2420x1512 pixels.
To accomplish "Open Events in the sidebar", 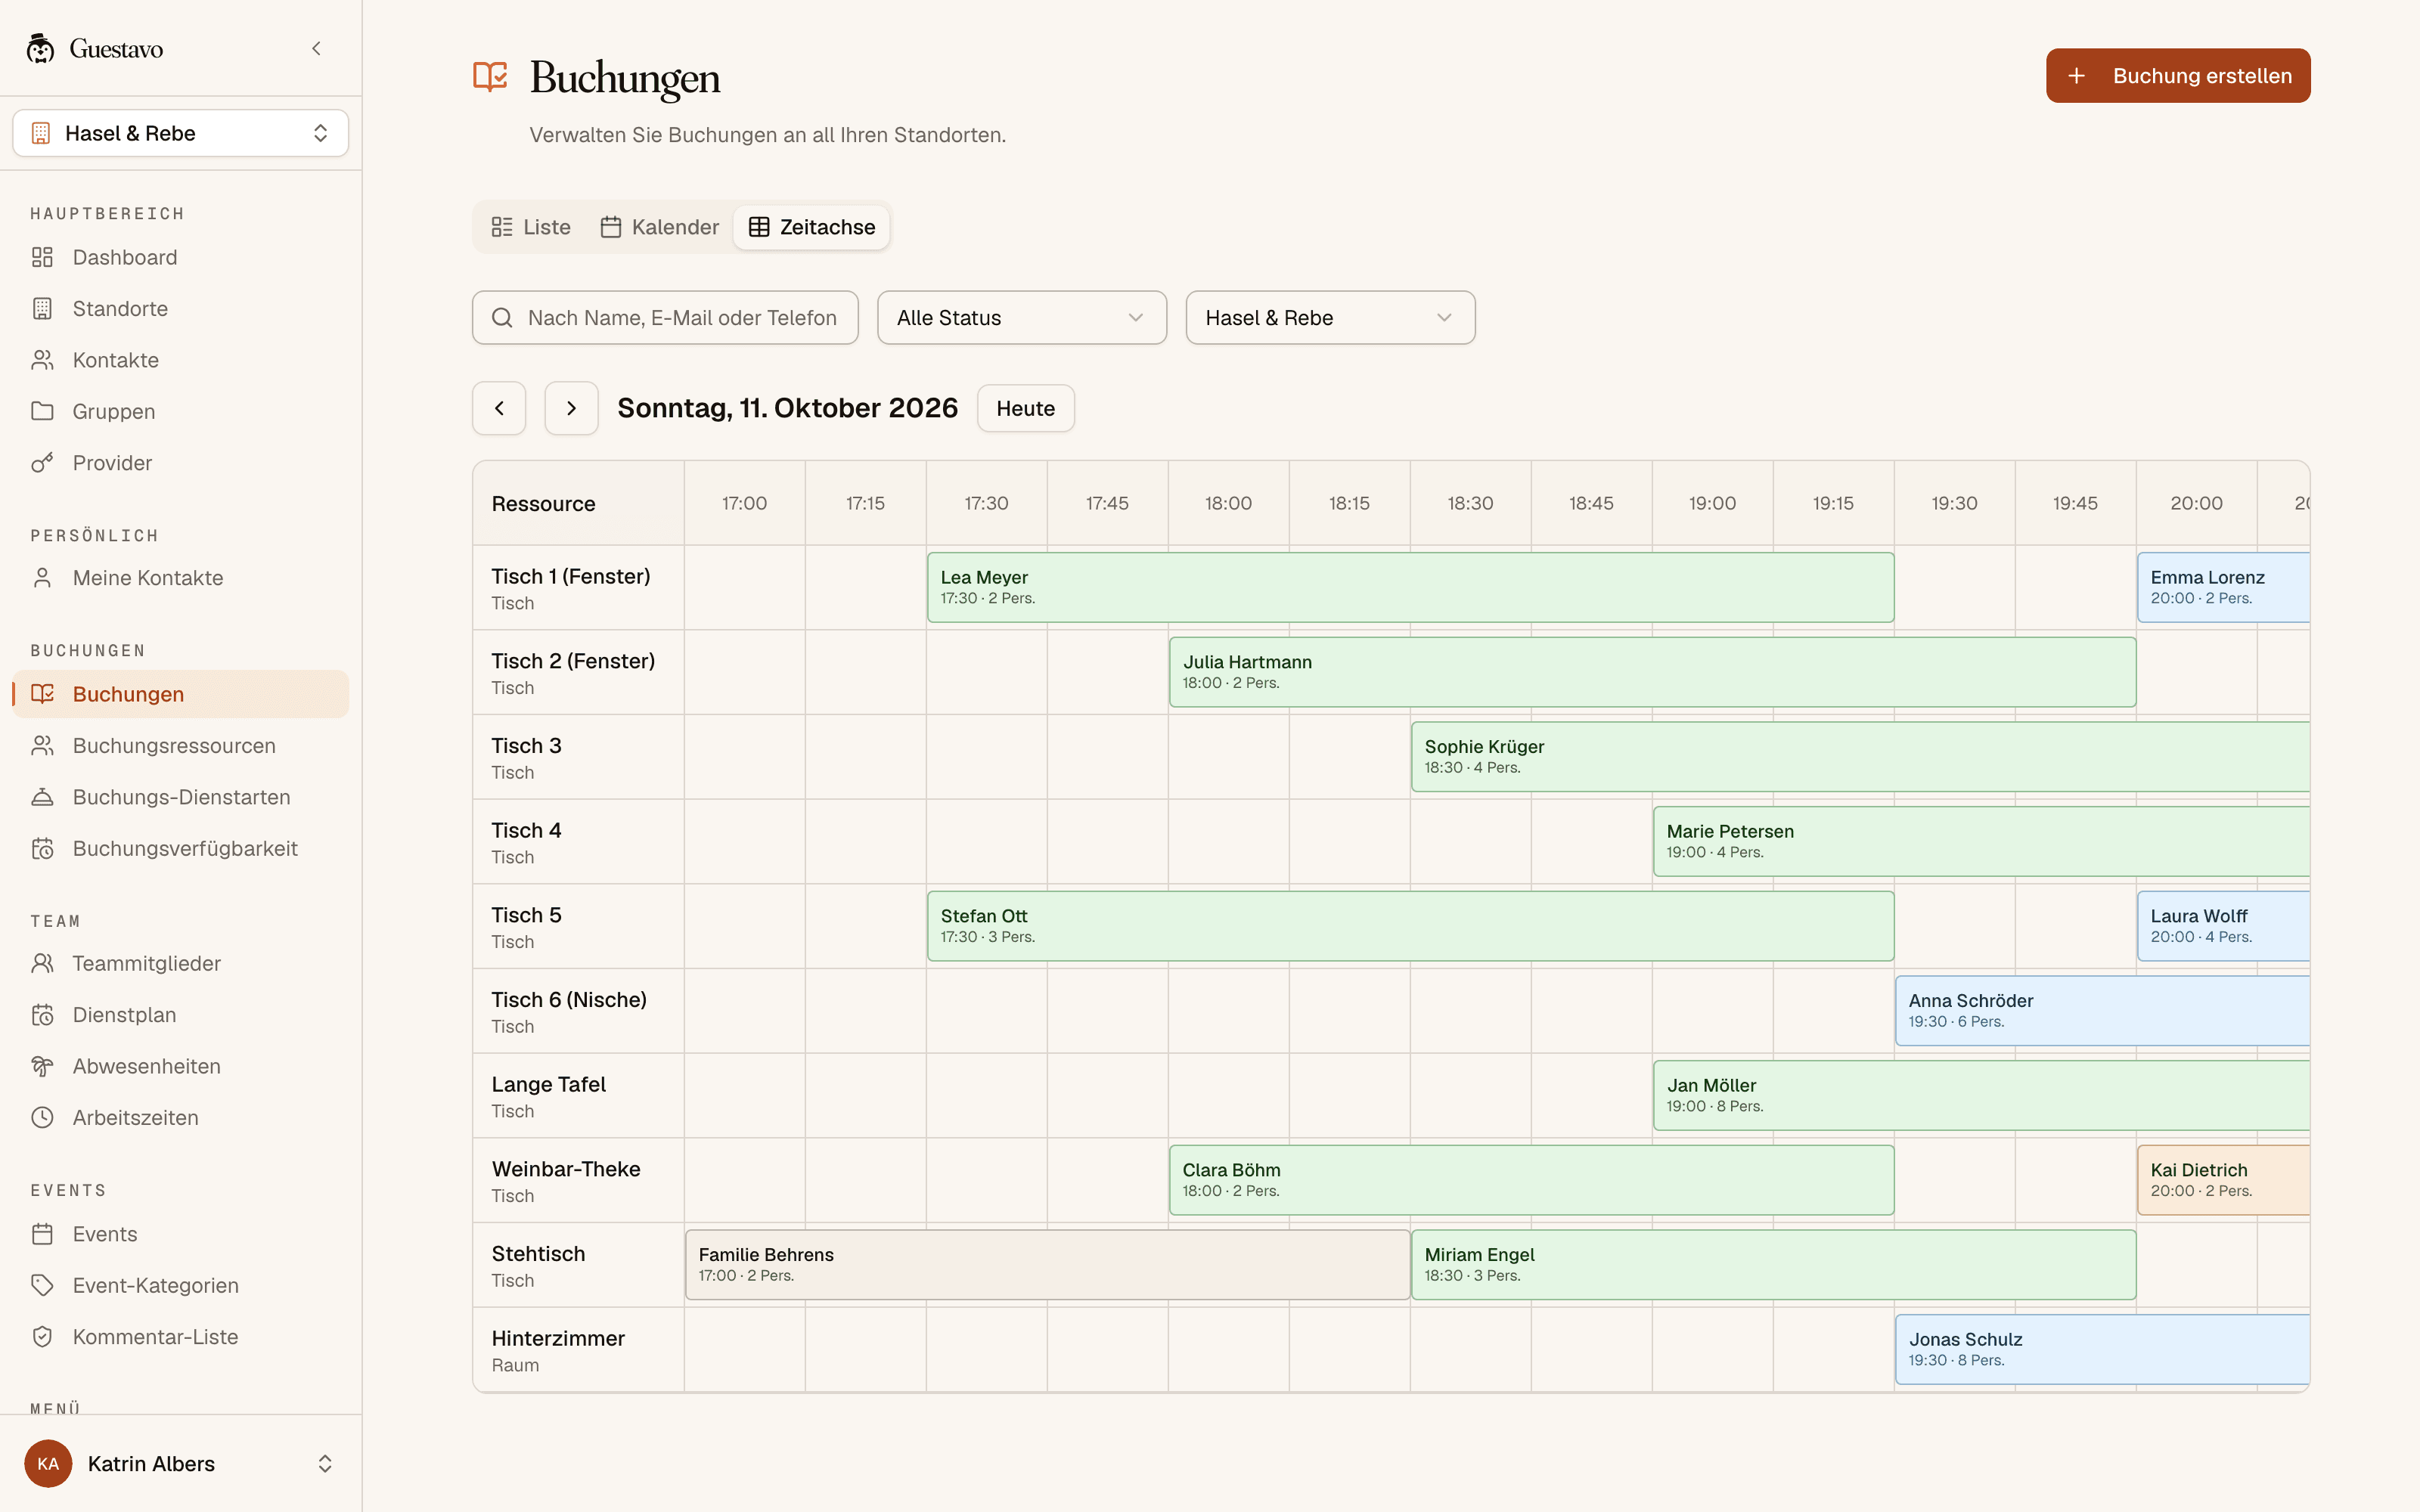I will pyautogui.click(x=181, y=1234).
